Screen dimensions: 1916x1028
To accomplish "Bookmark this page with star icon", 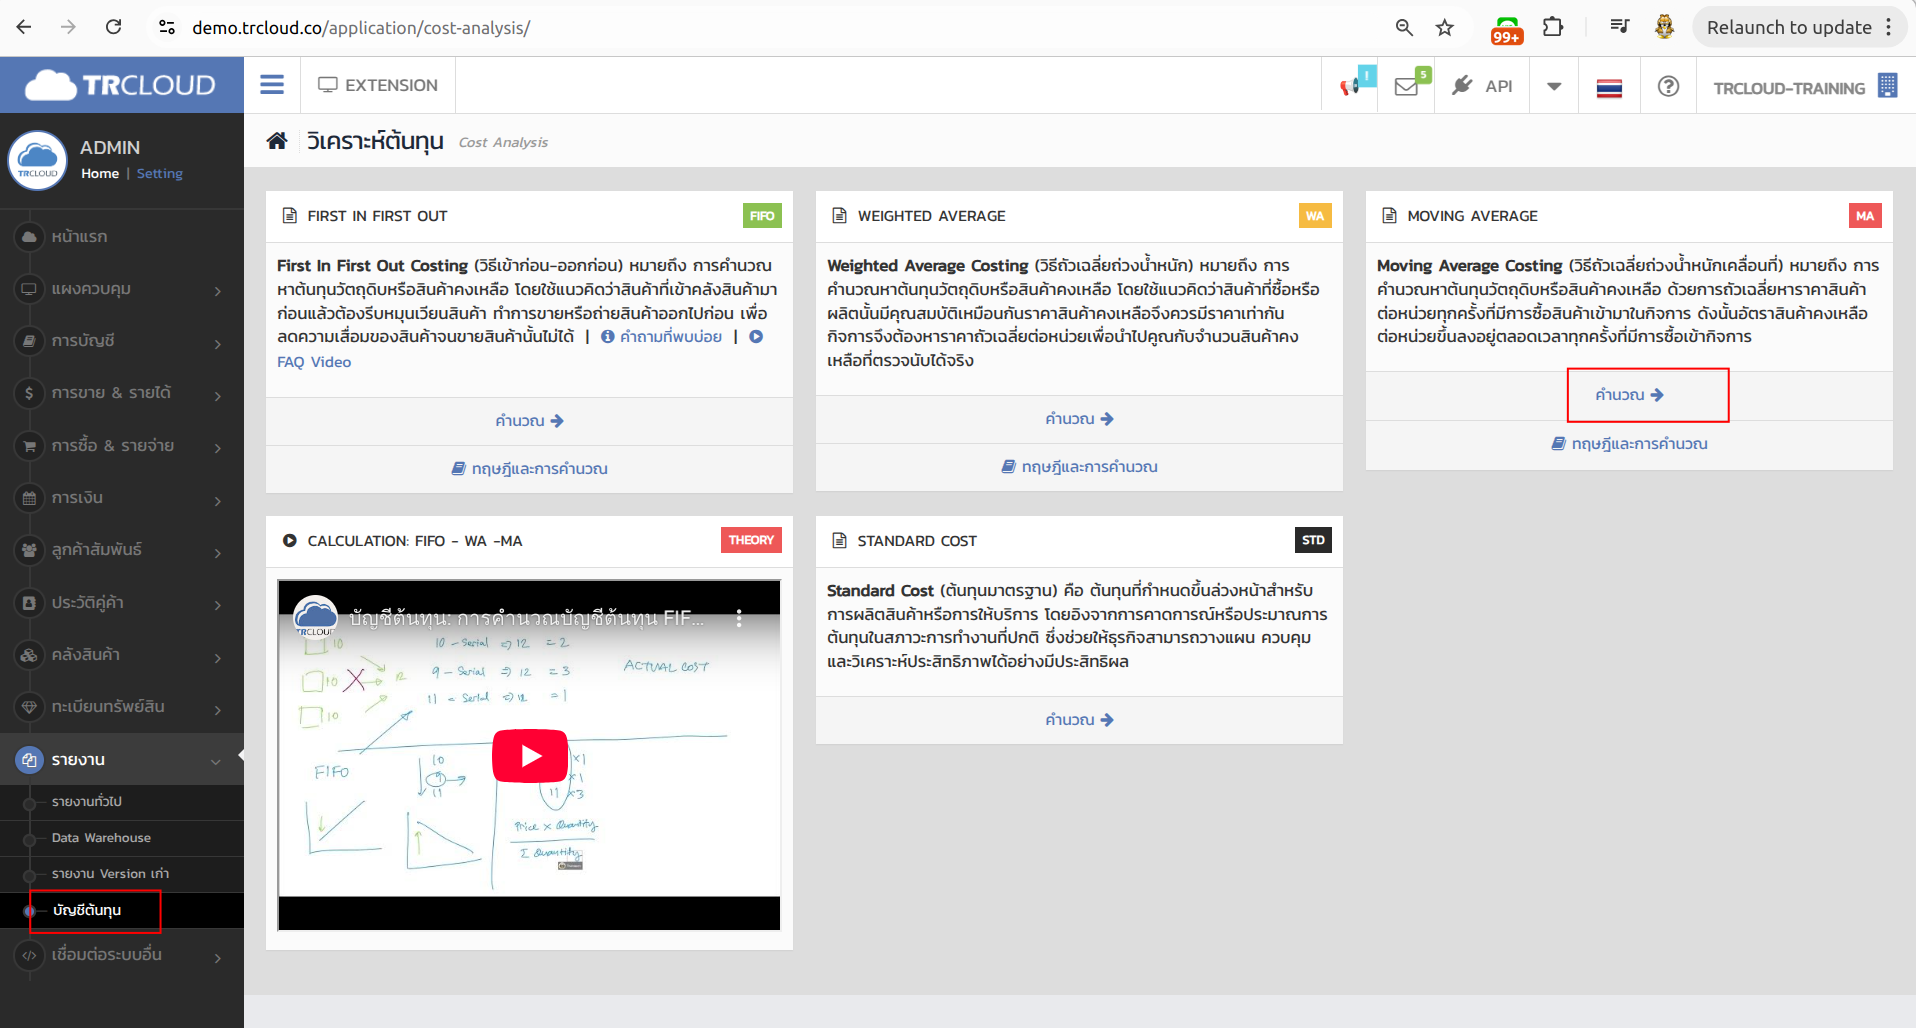I will (1444, 27).
